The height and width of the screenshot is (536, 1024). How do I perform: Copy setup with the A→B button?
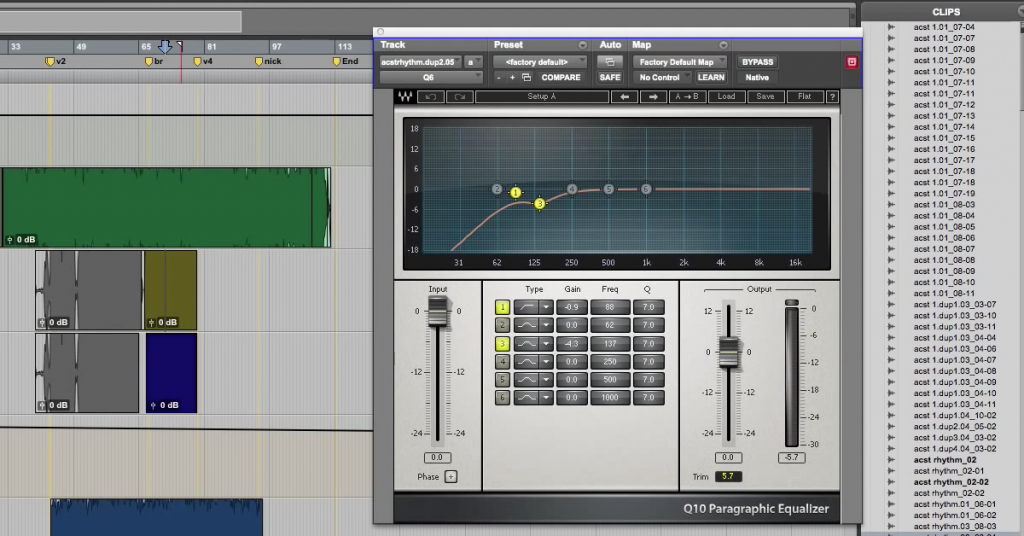(686, 97)
